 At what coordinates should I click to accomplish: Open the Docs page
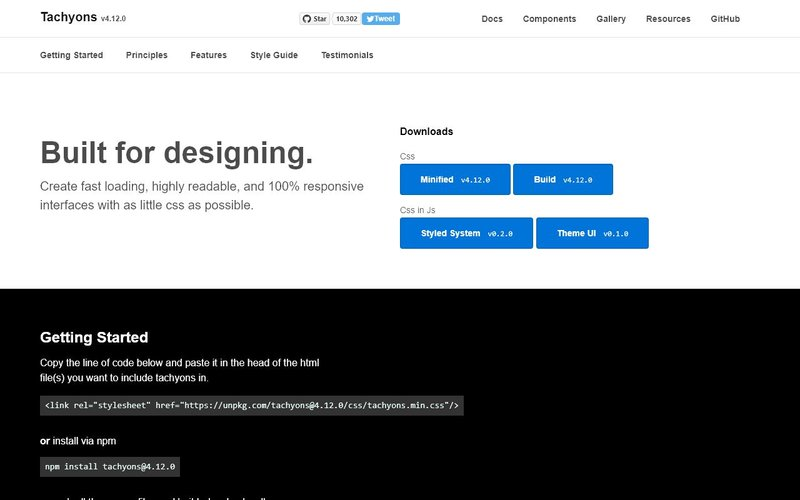click(x=492, y=19)
